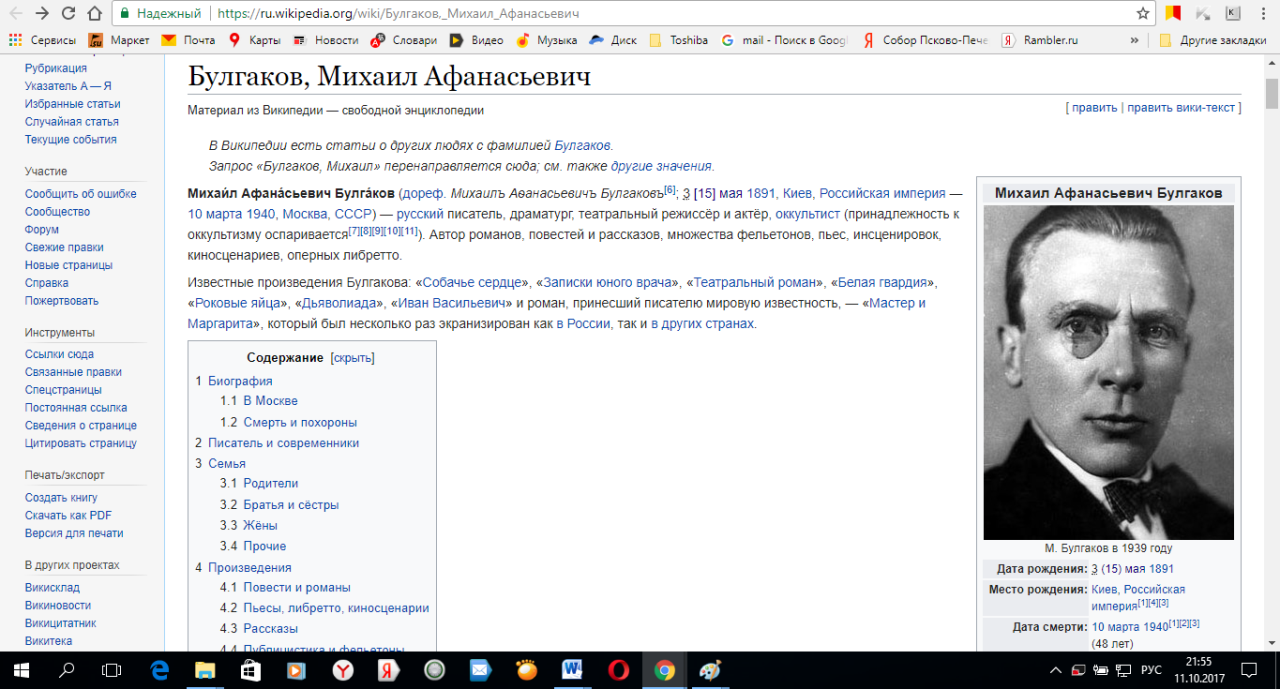Image resolution: width=1280 pixels, height=689 pixels.
Task: Open the Мастер и Маргарита link
Action: click(x=556, y=313)
